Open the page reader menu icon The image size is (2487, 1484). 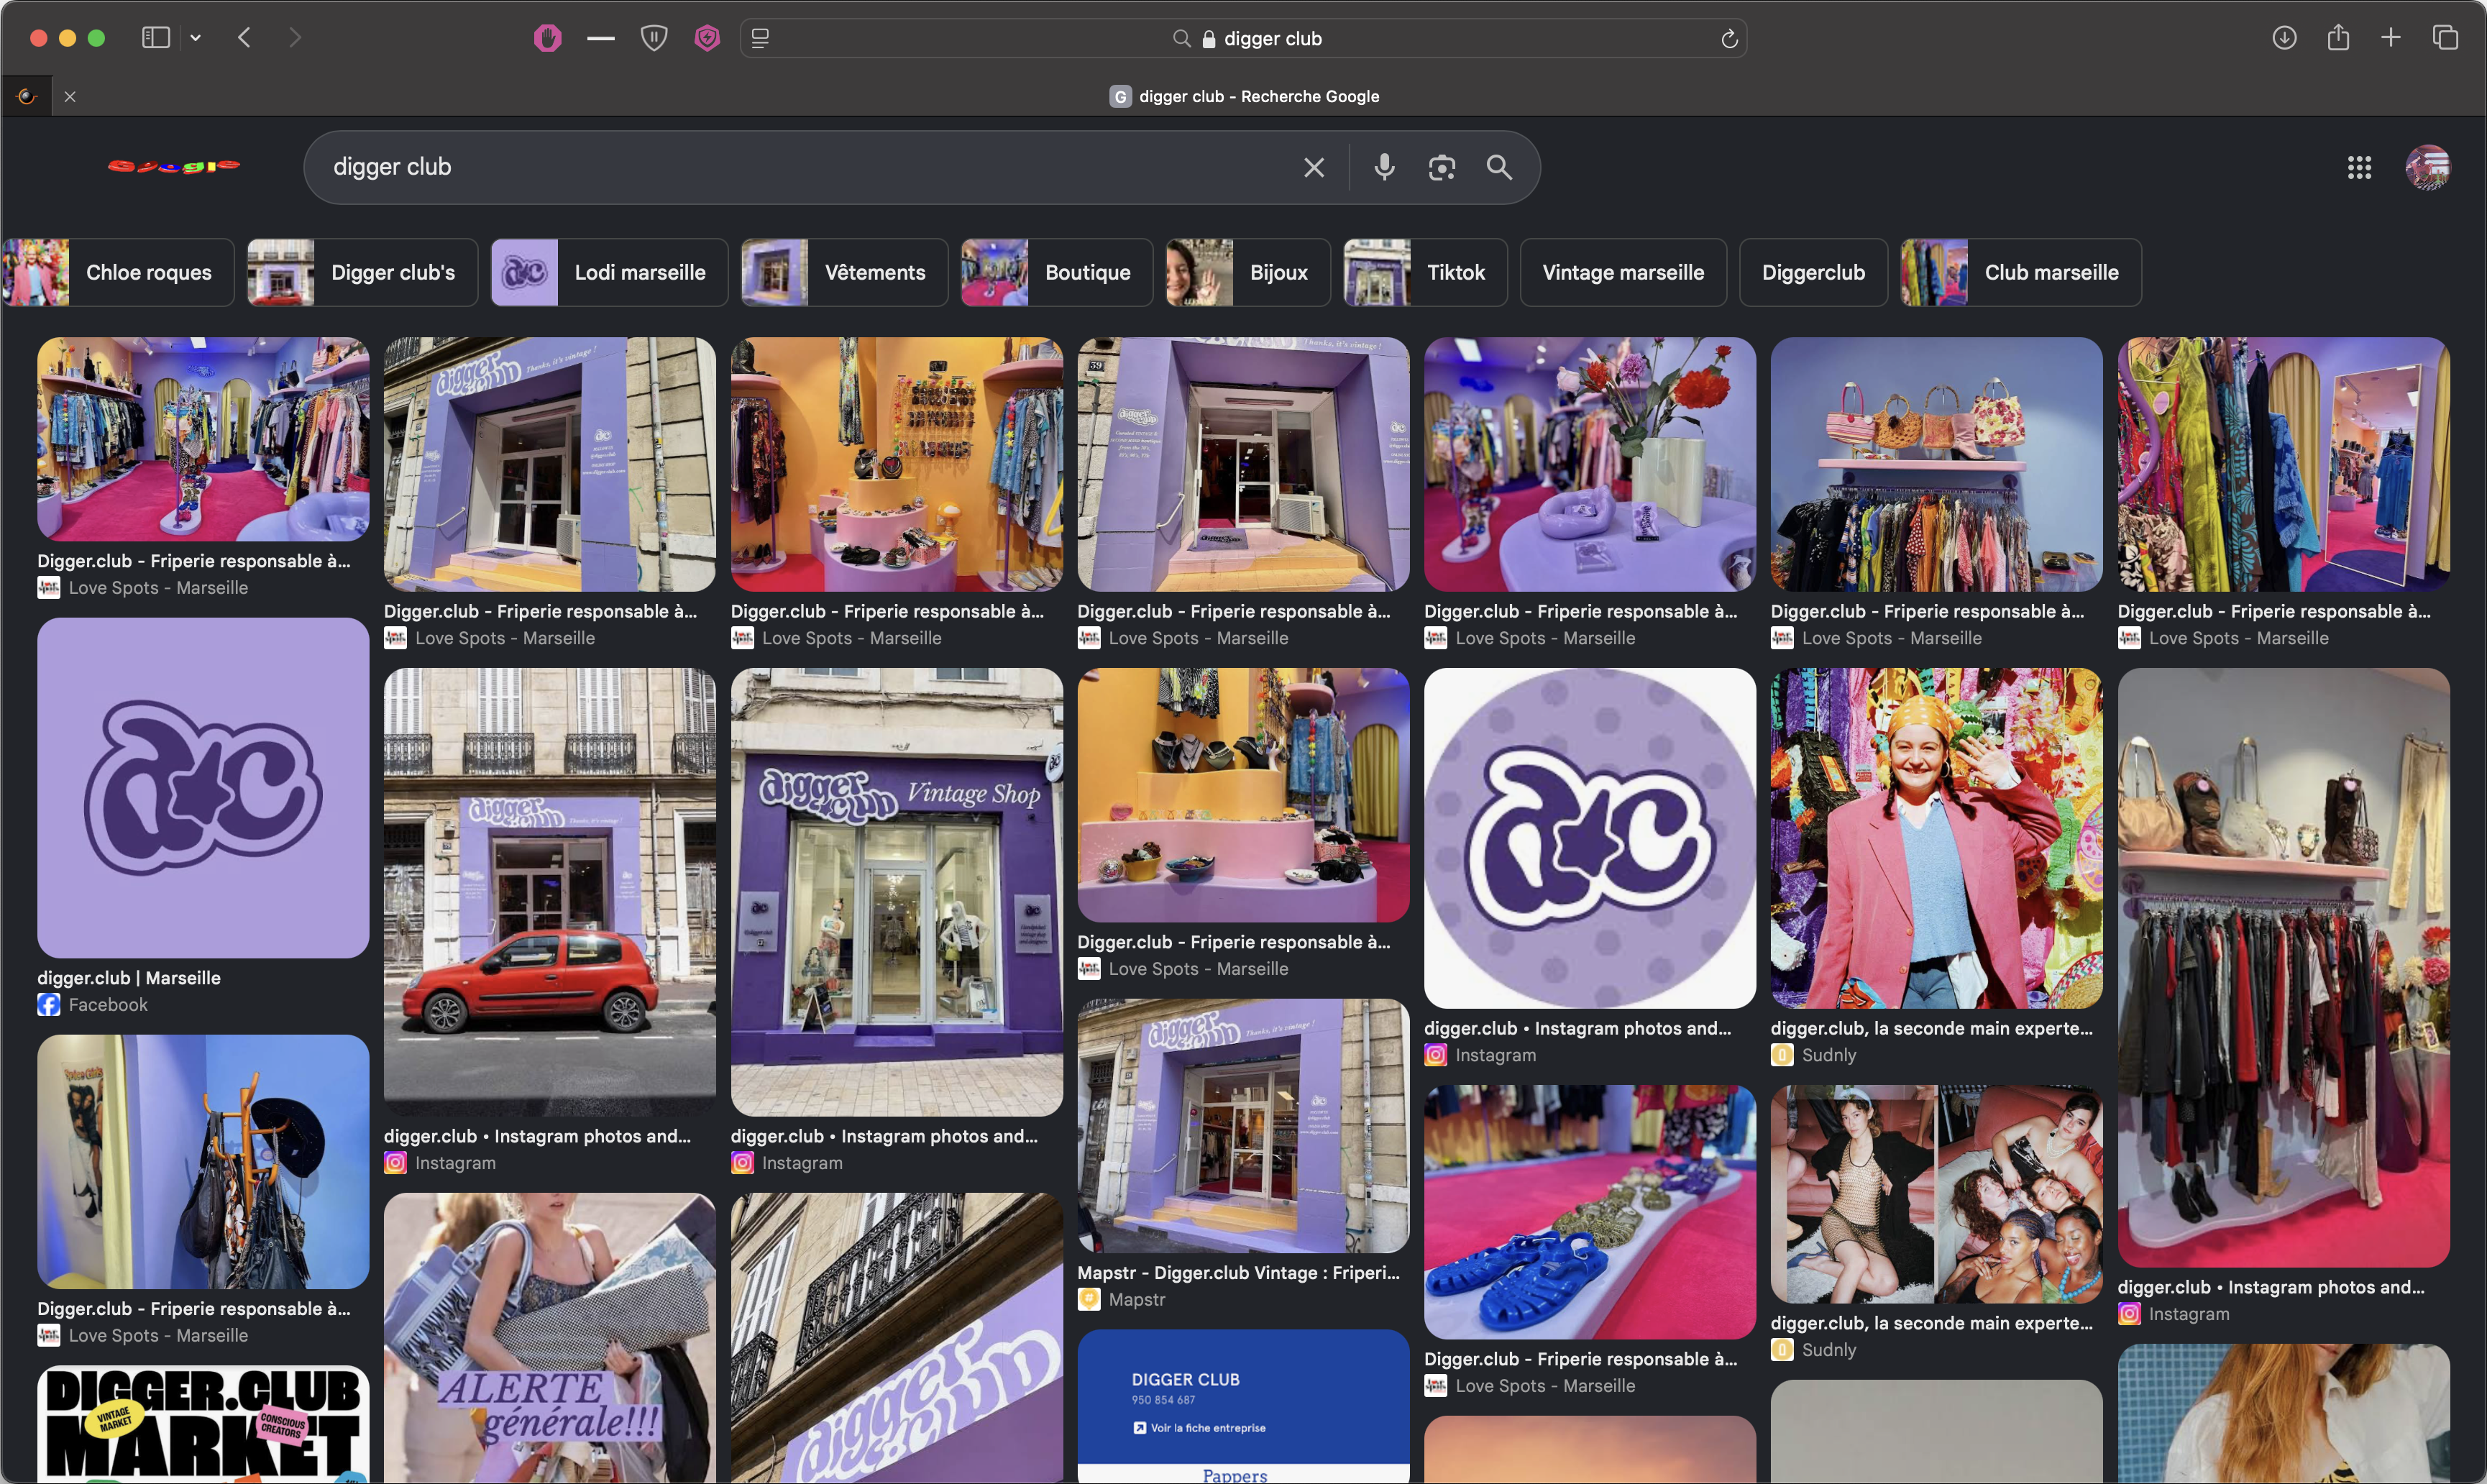tap(760, 38)
